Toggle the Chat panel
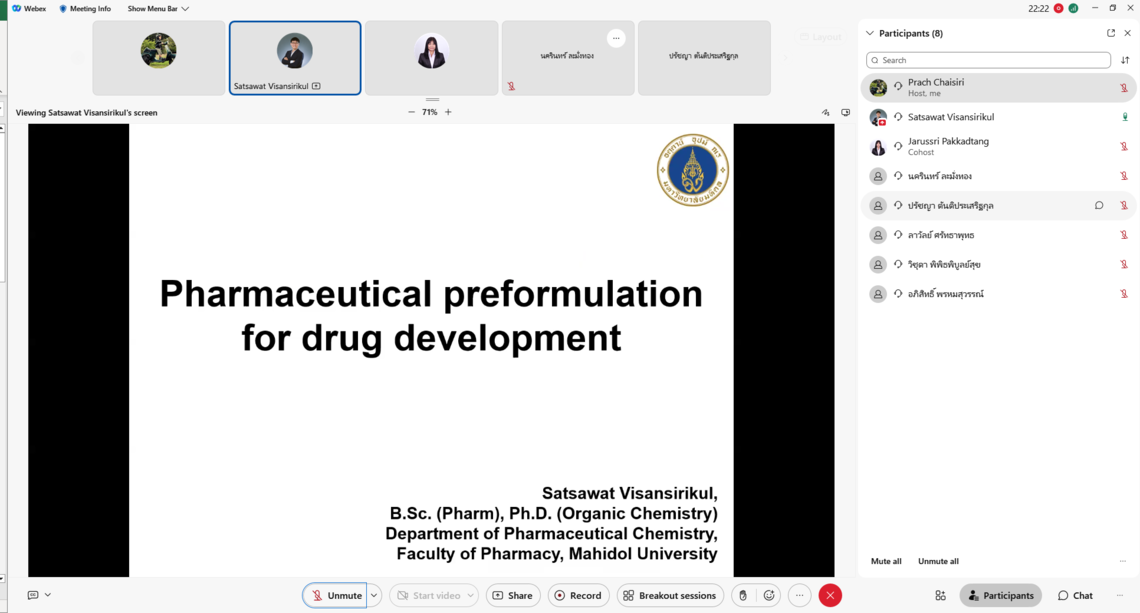Screen dimensions: 1140x613 (x=1075, y=595)
